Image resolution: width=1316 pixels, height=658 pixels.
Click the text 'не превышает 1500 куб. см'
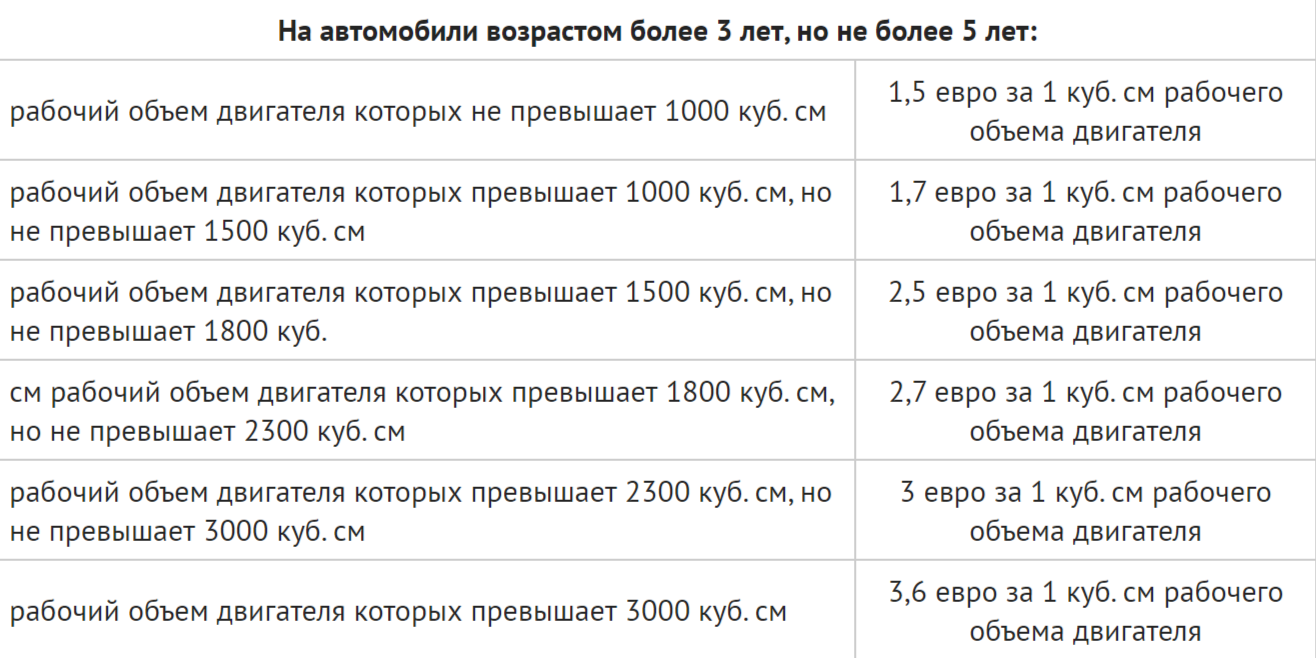(x=187, y=231)
